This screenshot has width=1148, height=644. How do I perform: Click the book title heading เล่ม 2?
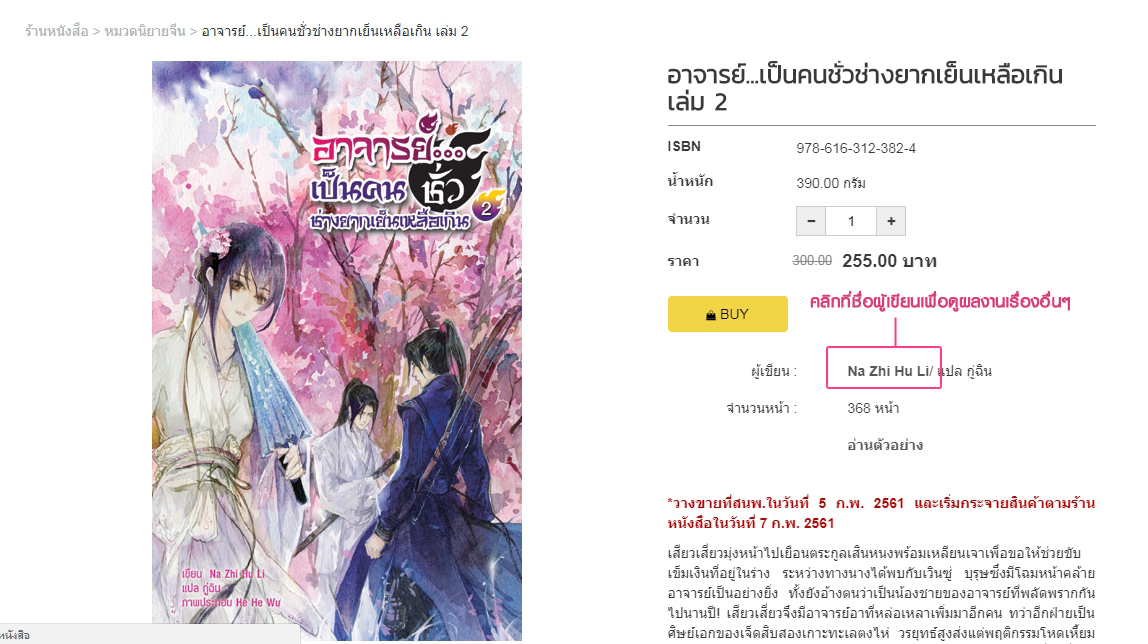coord(865,88)
